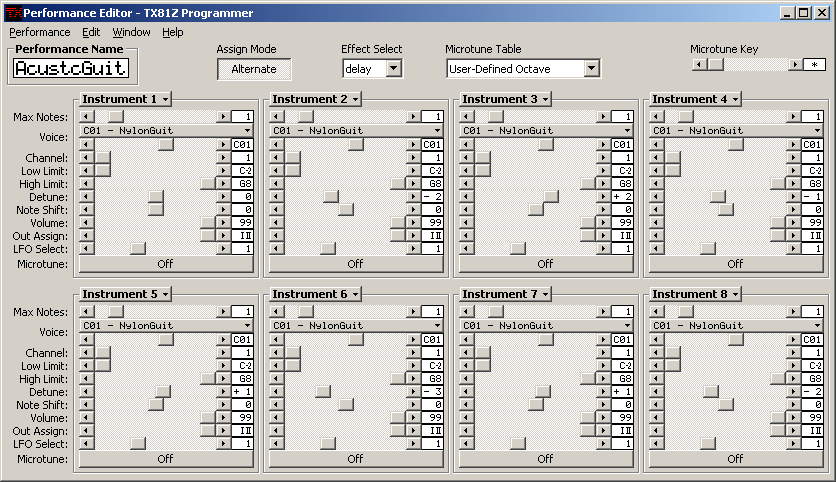Click Instrument 6 Detune slider thumb

tap(323, 392)
